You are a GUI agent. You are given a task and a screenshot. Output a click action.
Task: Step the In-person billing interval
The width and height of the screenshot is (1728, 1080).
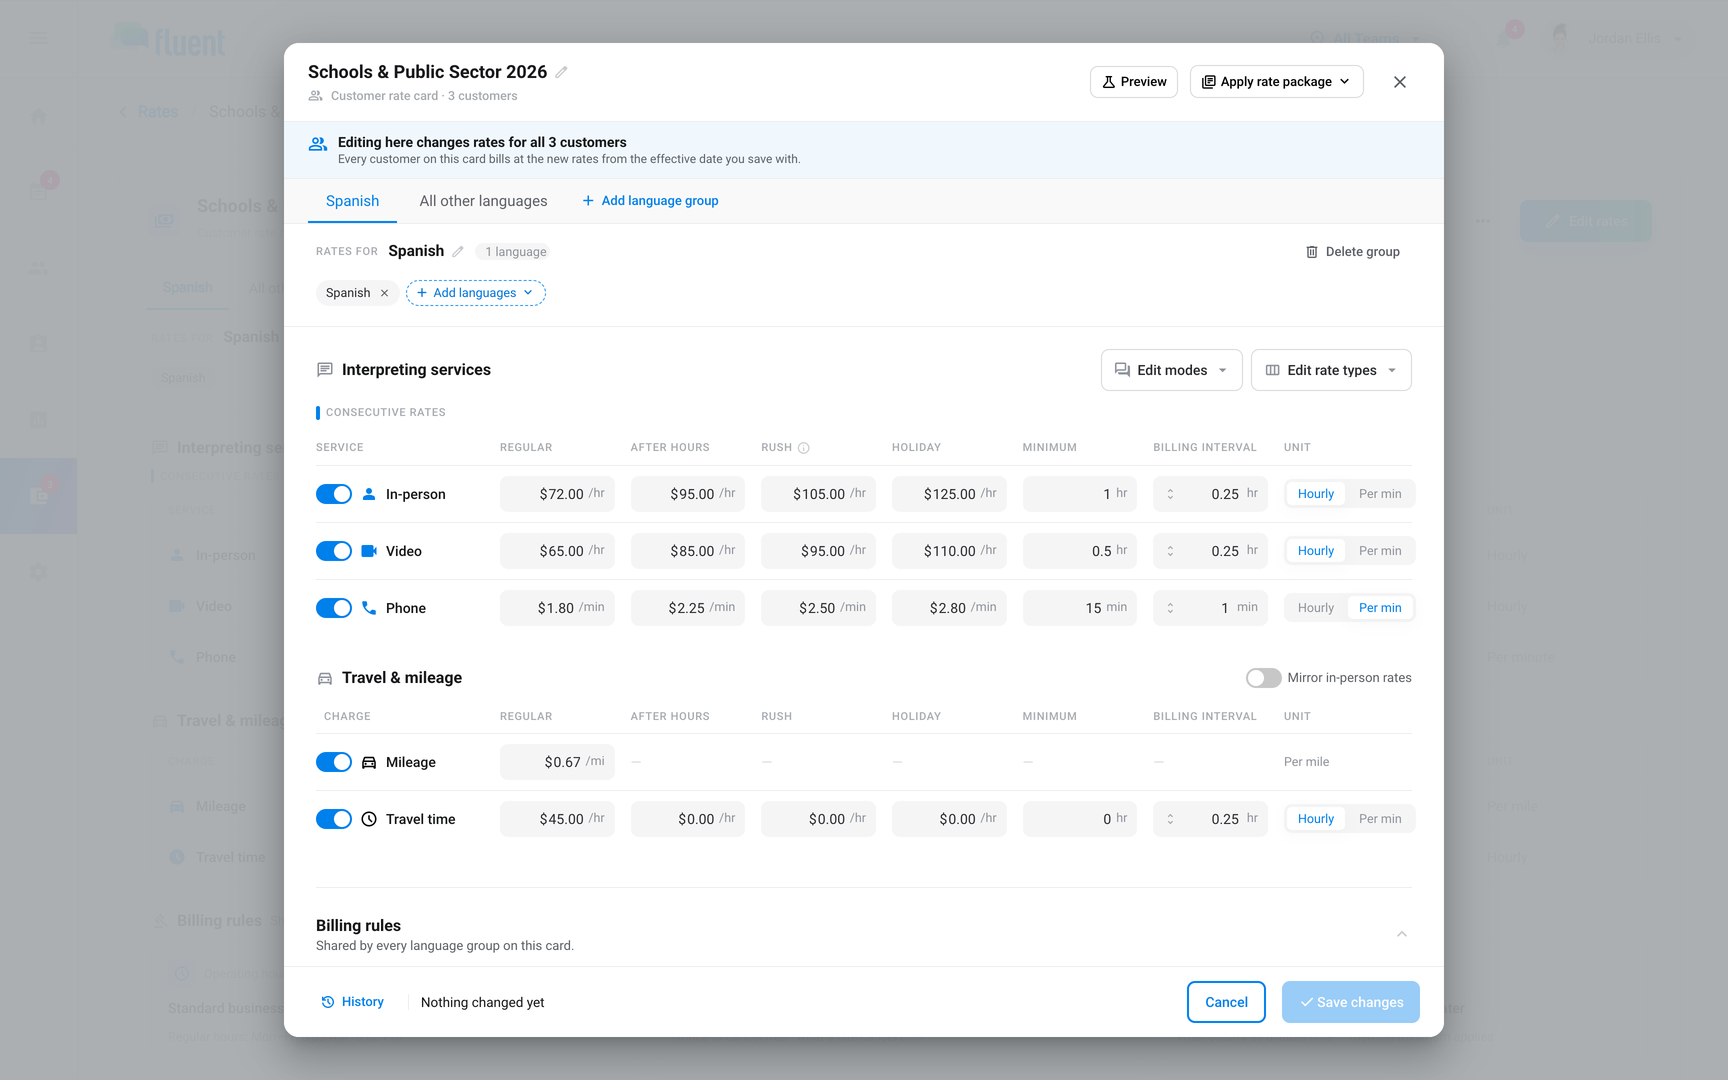(1171, 494)
